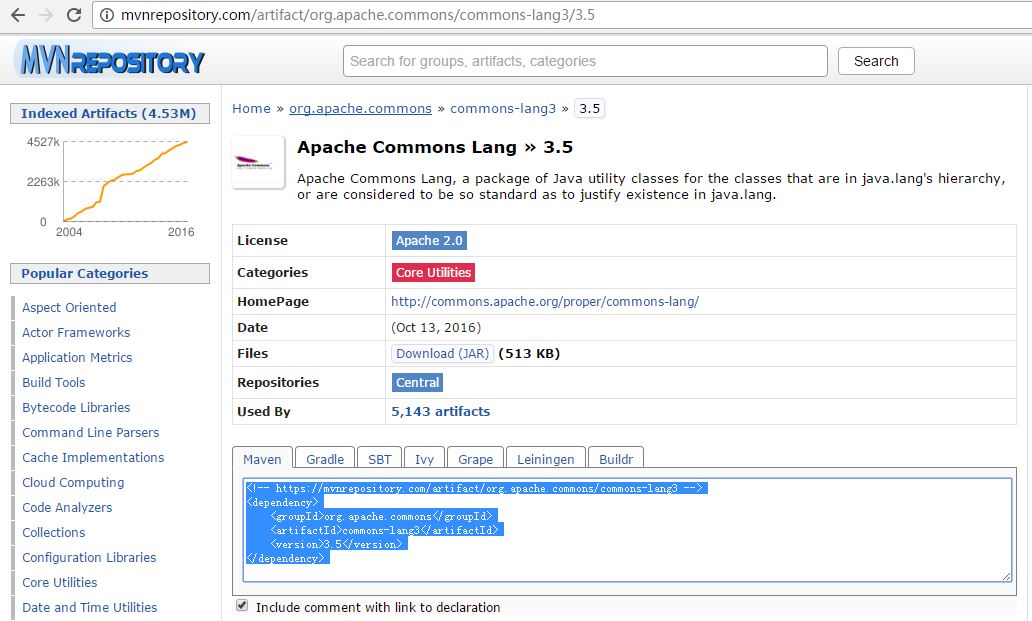The image size is (1032, 621).
Task: Click the Apache Commons Lang project logo
Action: click(x=258, y=162)
